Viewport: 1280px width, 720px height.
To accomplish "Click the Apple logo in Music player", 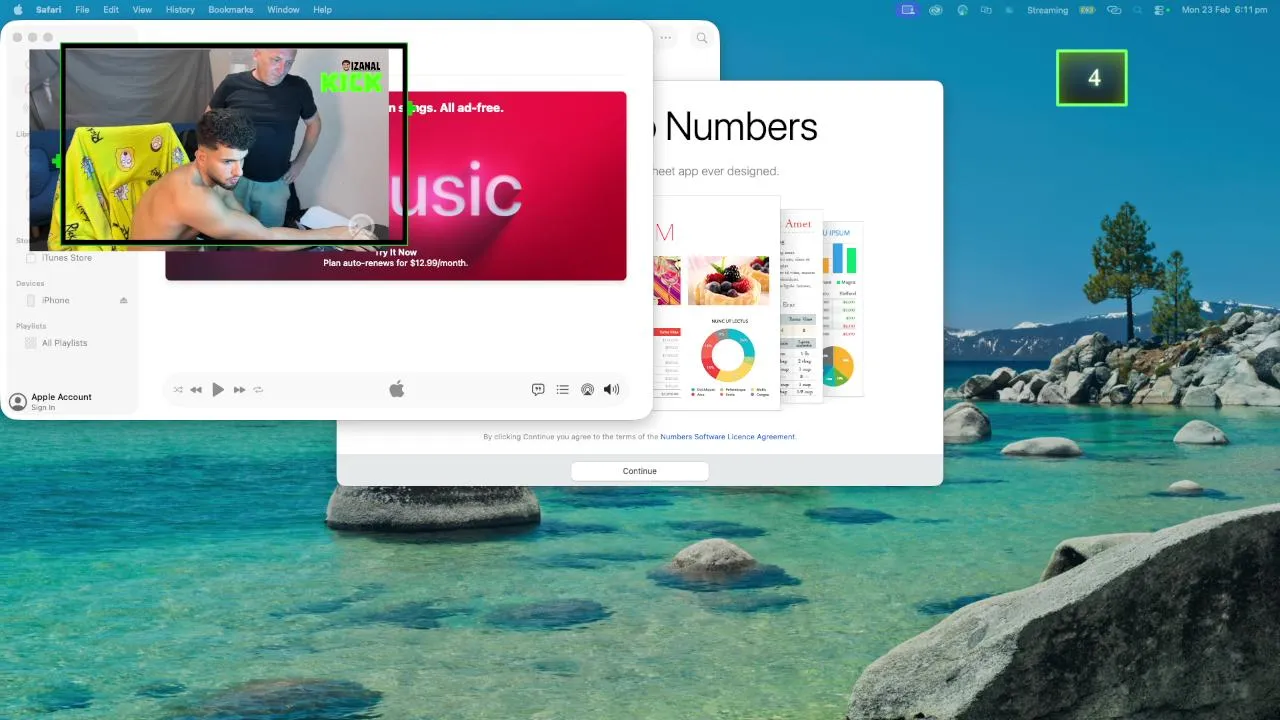I will click(x=397, y=389).
